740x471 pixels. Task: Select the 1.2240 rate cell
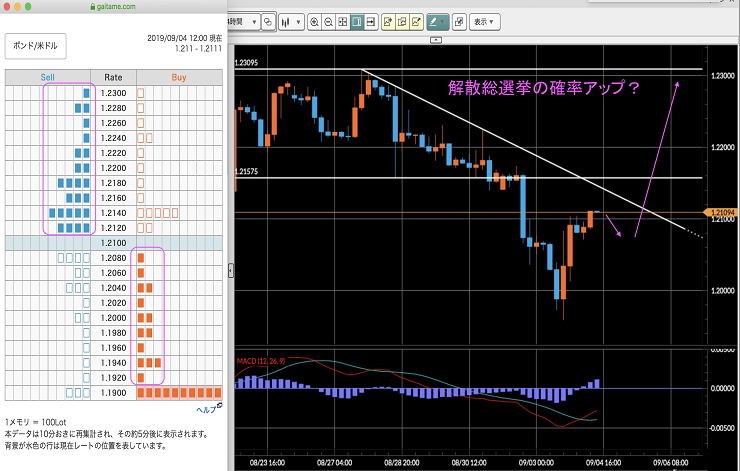[x=114, y=138]
